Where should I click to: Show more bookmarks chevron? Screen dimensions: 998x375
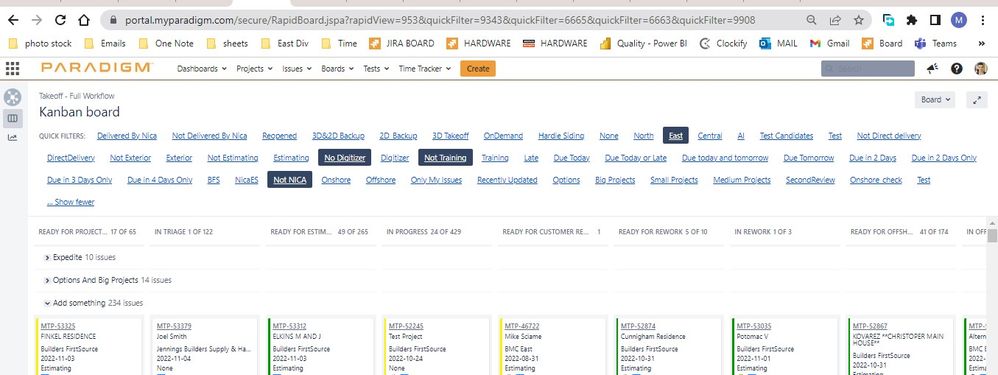(981, 43)
